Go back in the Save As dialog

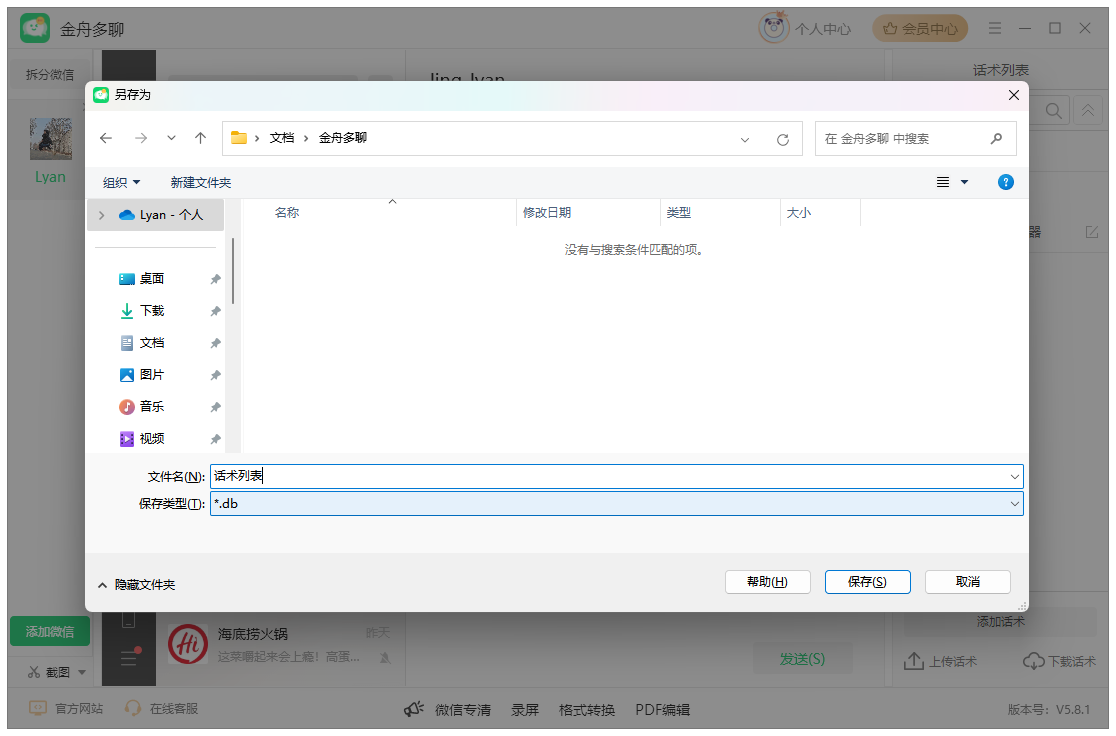tap(106, 138)
